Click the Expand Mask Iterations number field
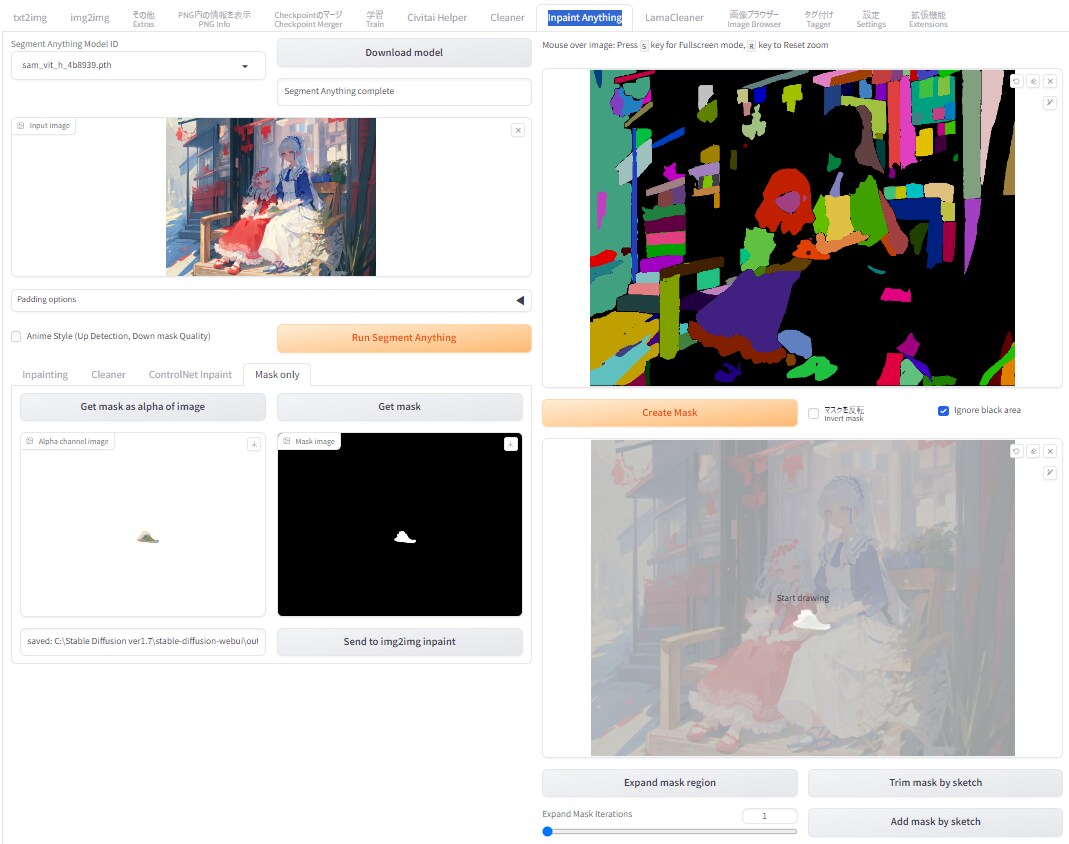This screenshot has width=1069, height=844. pyautogui.click(x=769, y=816)
